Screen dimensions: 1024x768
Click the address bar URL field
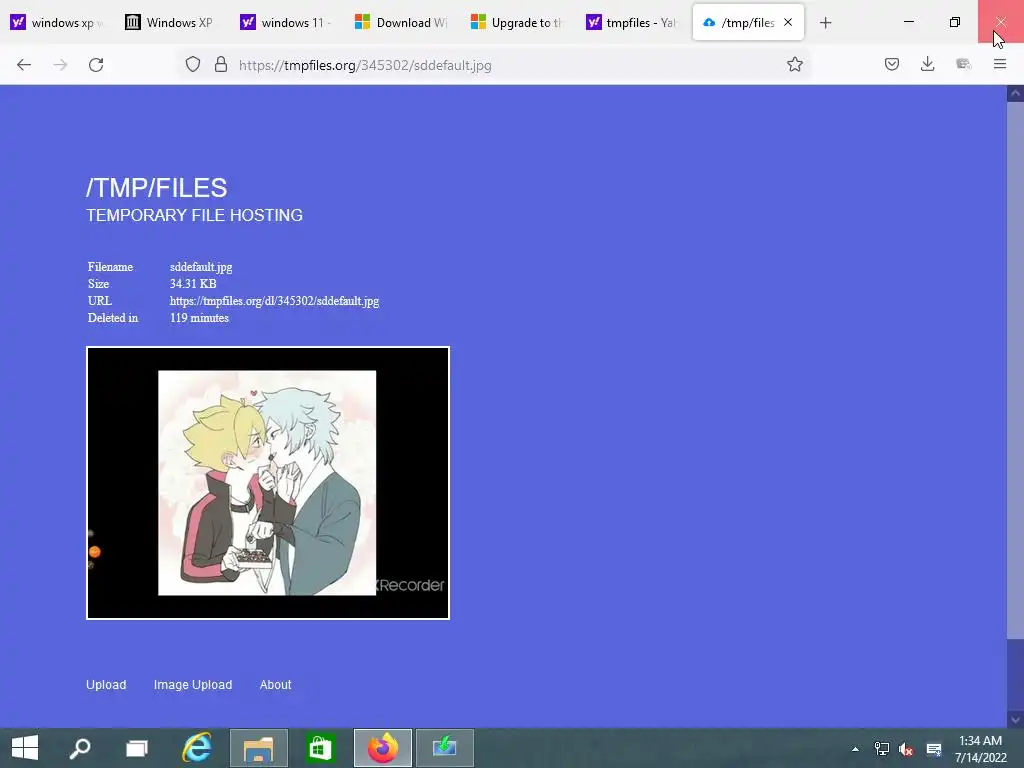(x=496, y=65)
